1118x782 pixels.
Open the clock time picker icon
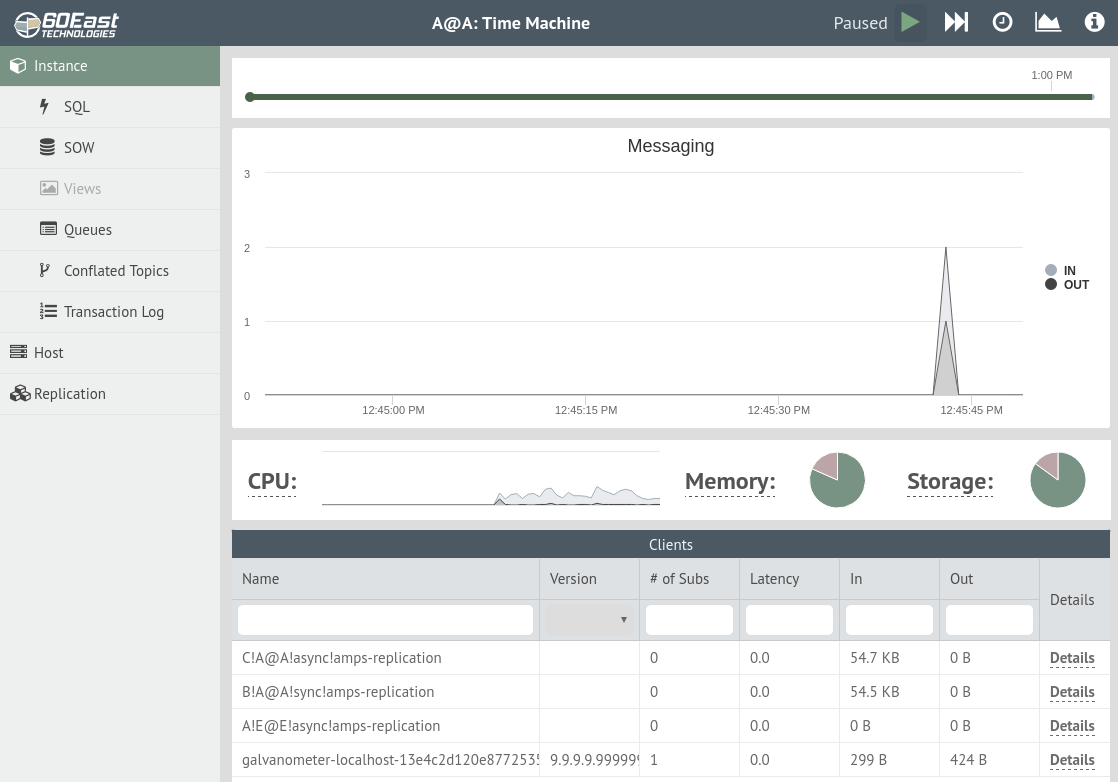tap(1002, 22)
